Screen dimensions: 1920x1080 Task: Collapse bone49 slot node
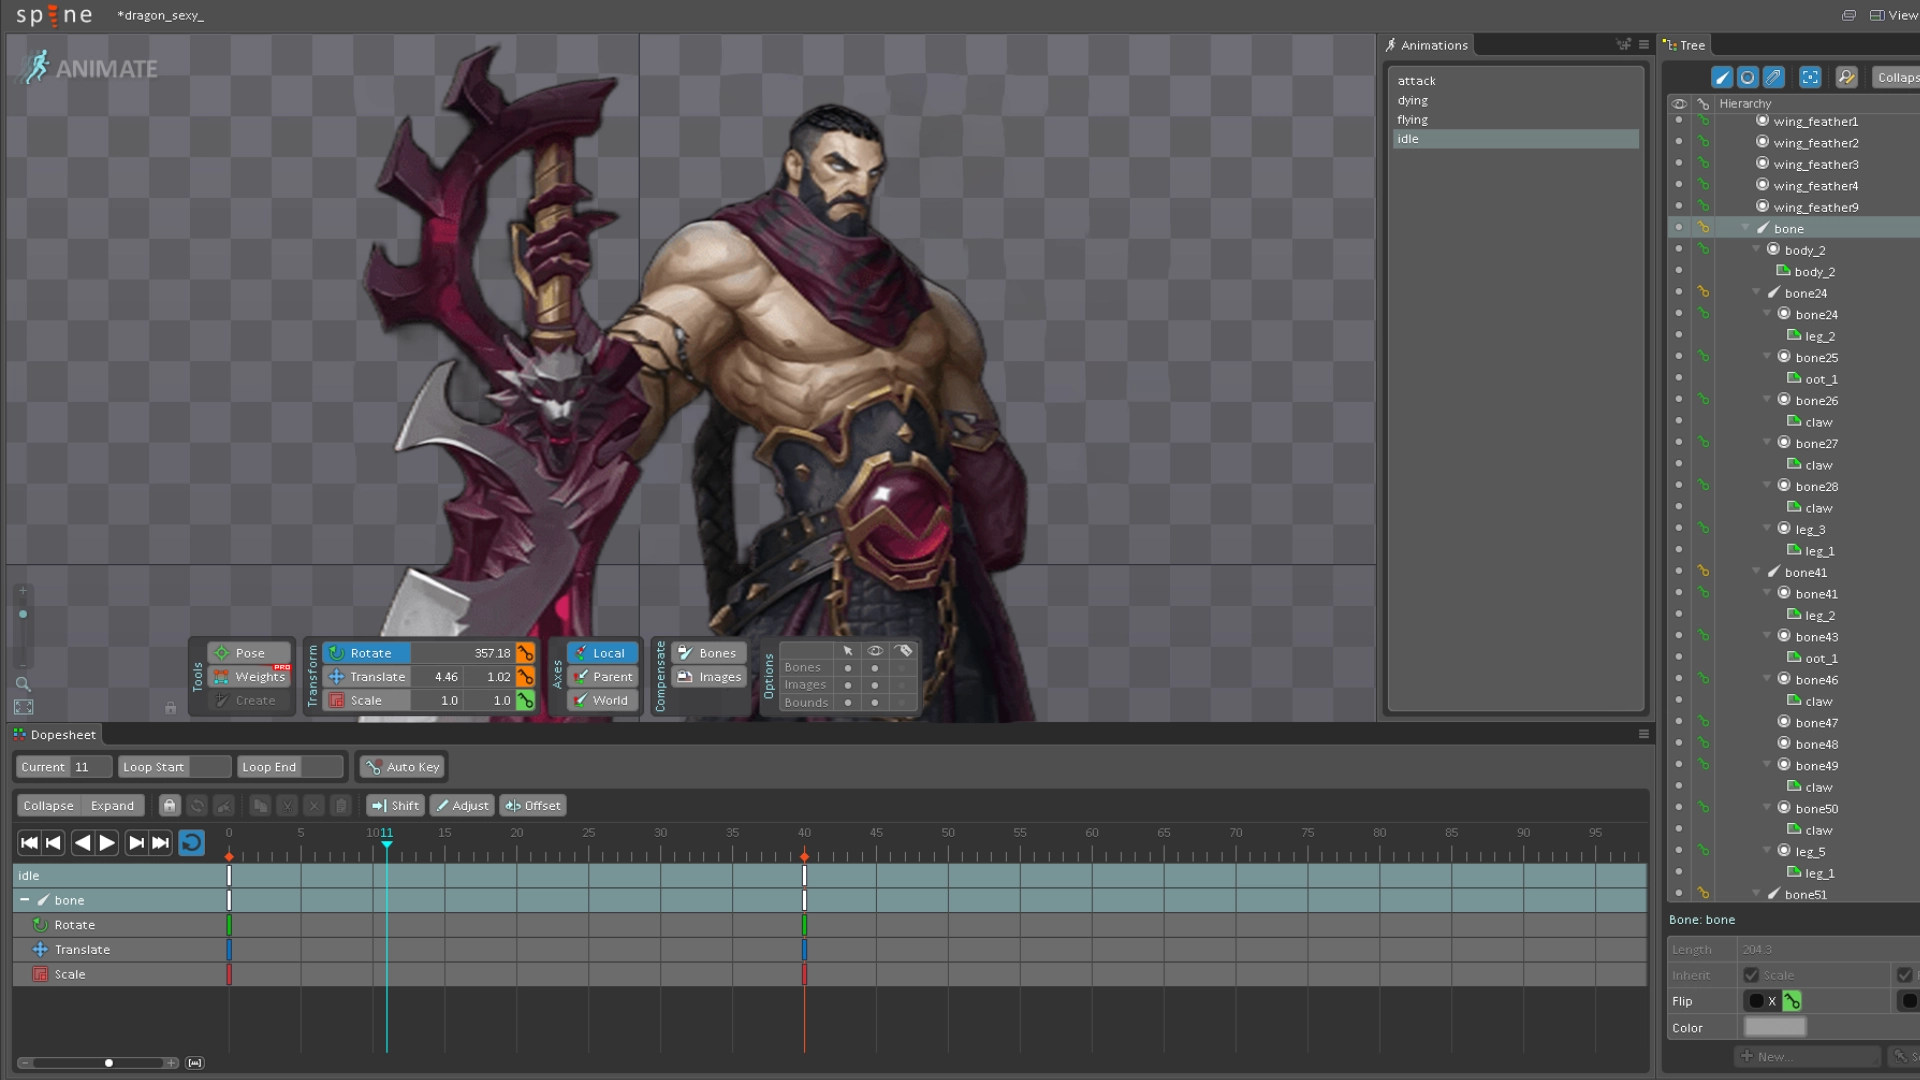point(1768,764)
